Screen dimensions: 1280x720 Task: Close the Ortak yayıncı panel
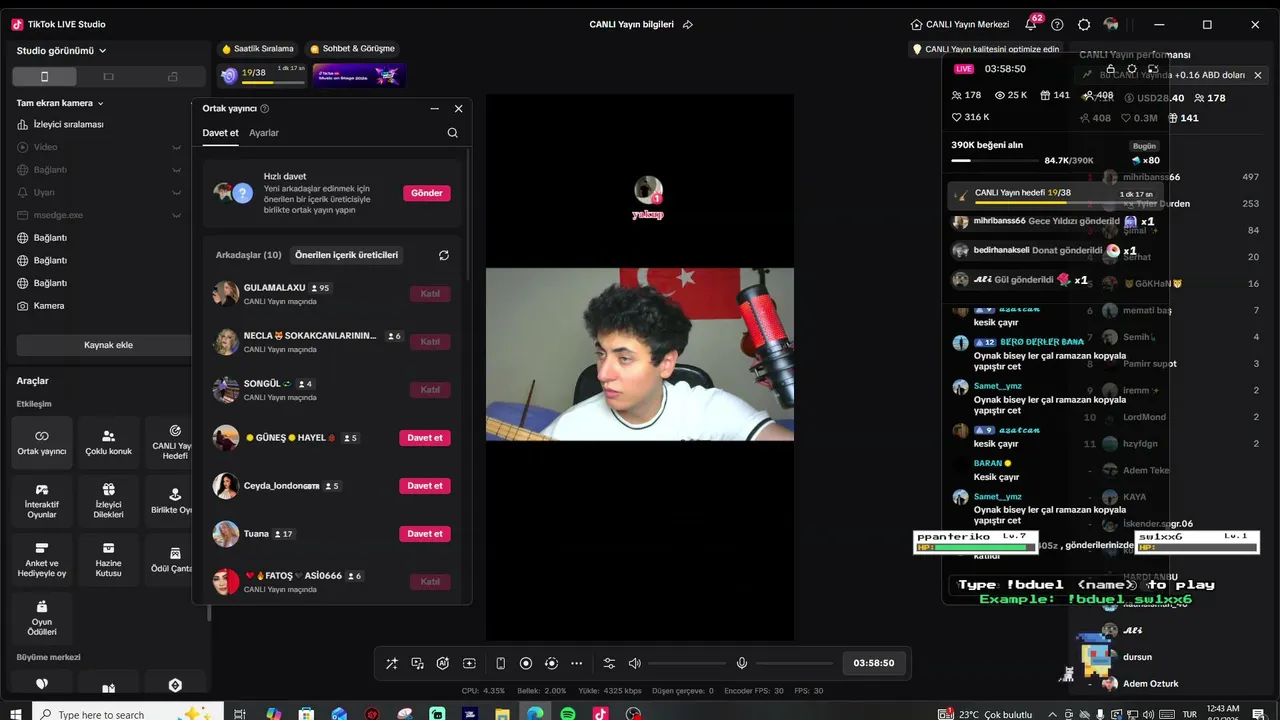coord(458,109)
